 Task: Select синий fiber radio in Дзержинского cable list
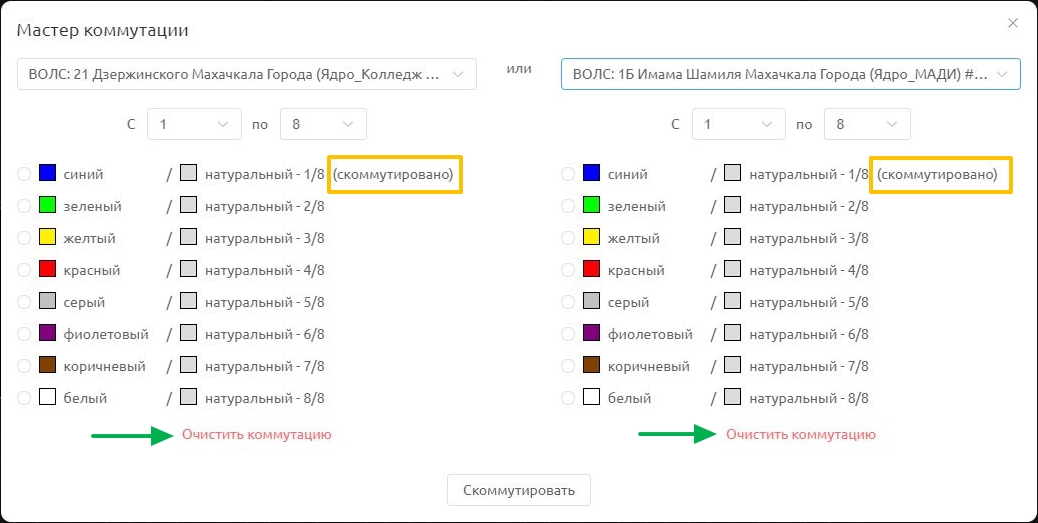pos(24,174)
